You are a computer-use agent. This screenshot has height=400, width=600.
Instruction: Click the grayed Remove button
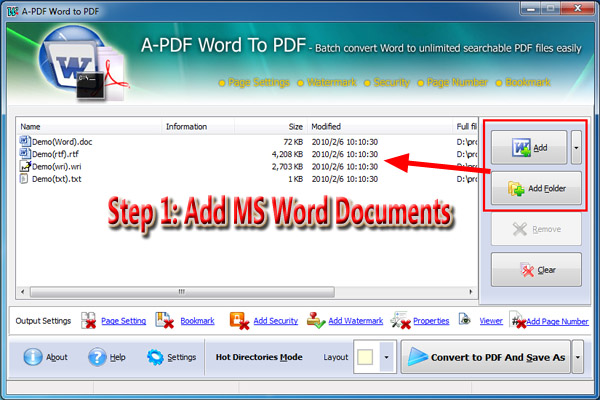click(536, 229)
